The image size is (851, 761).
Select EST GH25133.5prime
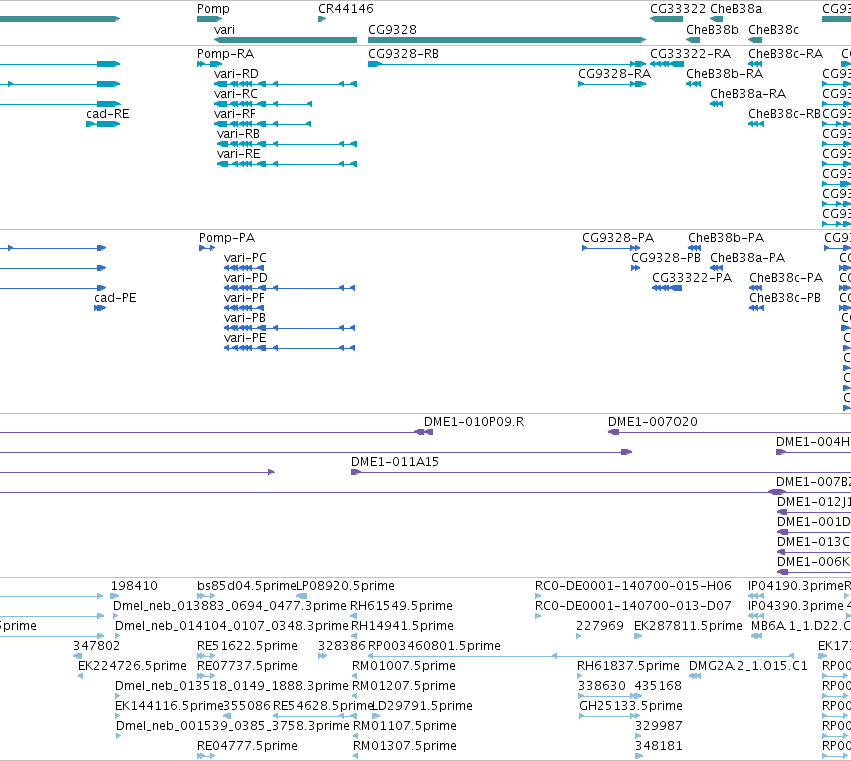[x=631, y=706]
